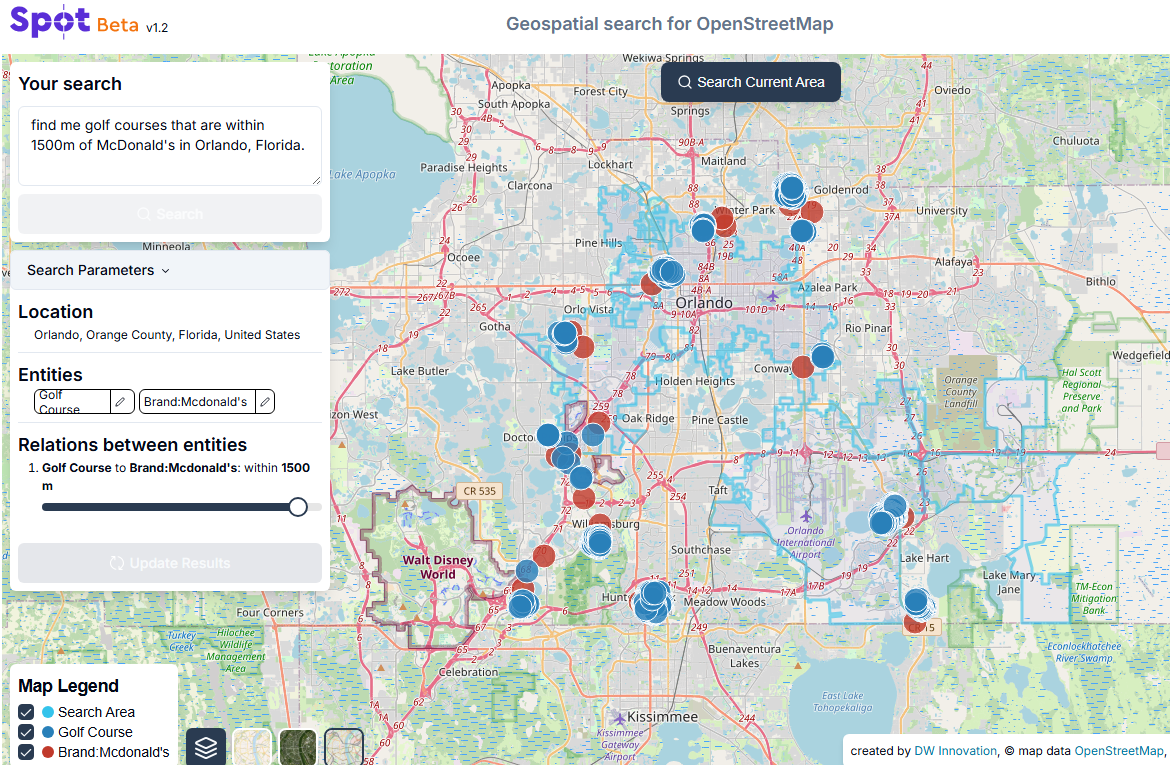Click the Orlando International Airport plane icon
Image resolution: width=1170 pixels, height=765 pixels.
[806, 515]
